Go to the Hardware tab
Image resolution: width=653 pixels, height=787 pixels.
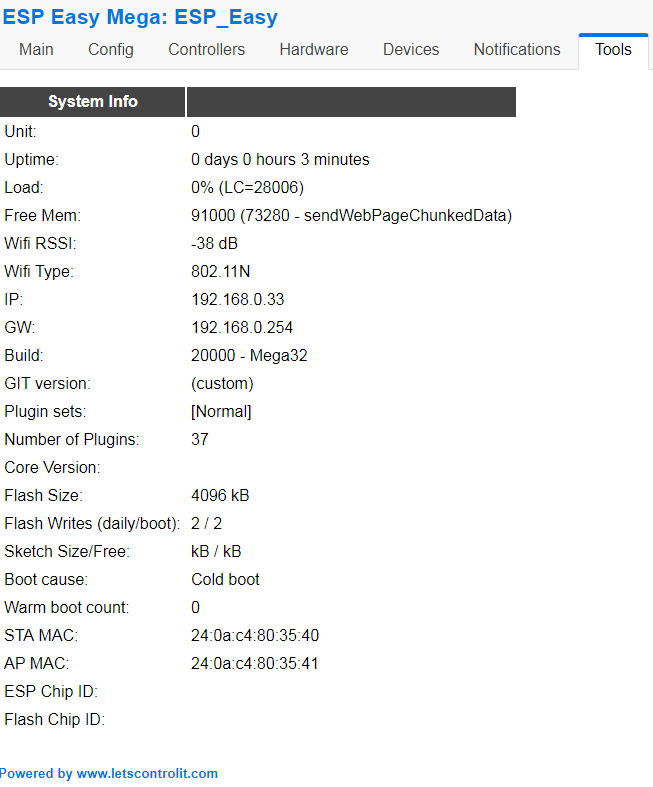pyautogui.click(x=314, y=50)
